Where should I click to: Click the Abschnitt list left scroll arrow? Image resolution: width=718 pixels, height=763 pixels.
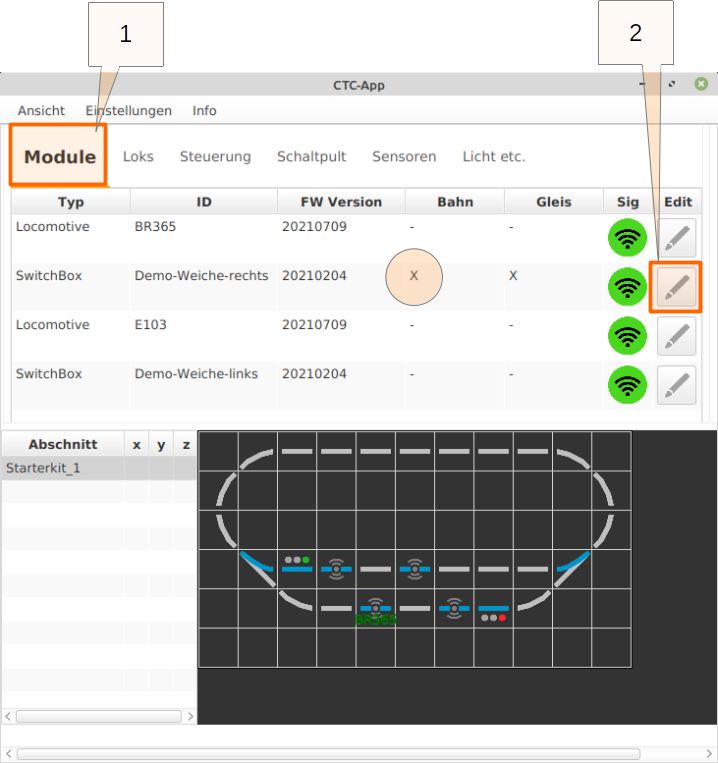tap(8, 716)
